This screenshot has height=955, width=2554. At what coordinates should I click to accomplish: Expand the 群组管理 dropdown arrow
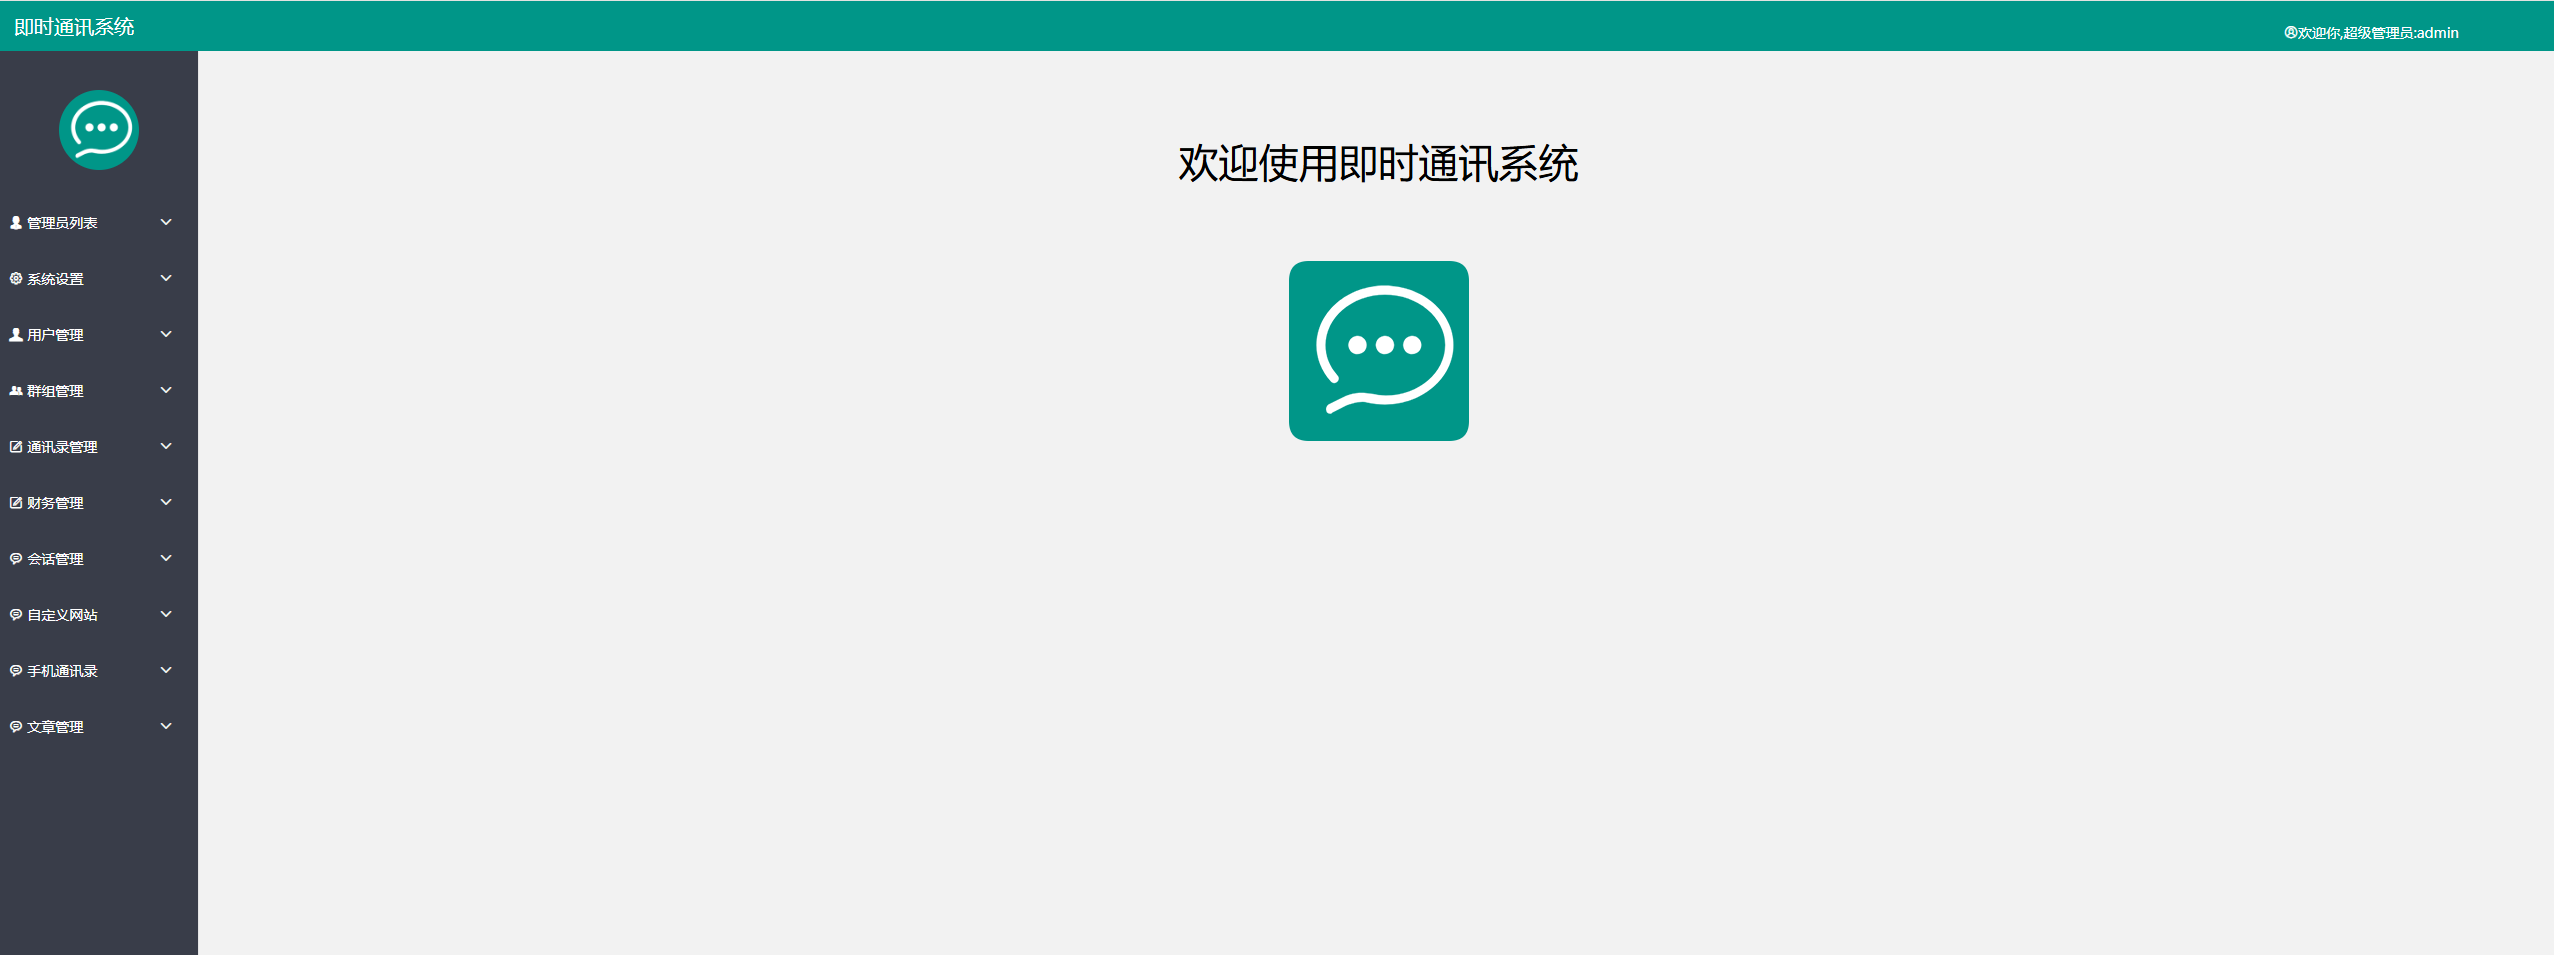[x=166, y=390]
